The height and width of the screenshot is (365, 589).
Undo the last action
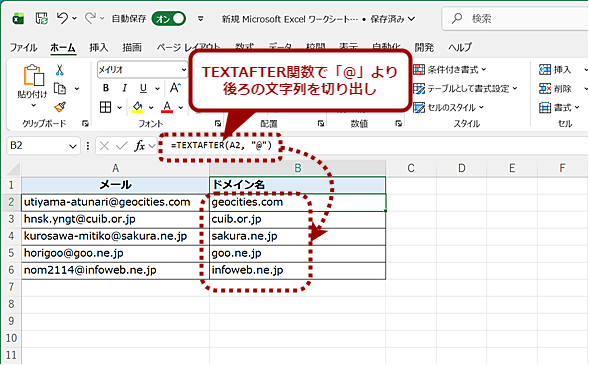[x=62, y=18]
